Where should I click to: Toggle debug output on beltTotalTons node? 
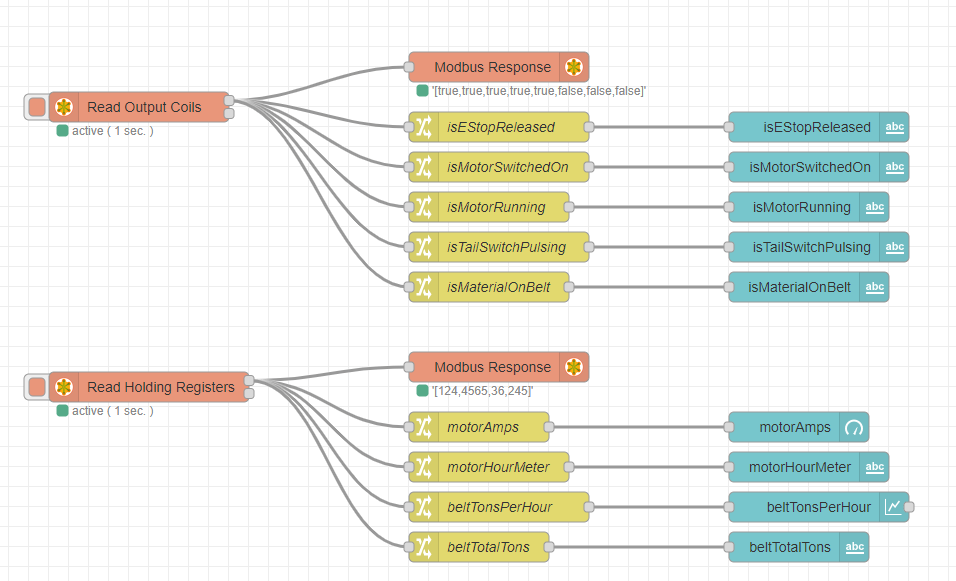pyautogui.click(x=855, y=547)
